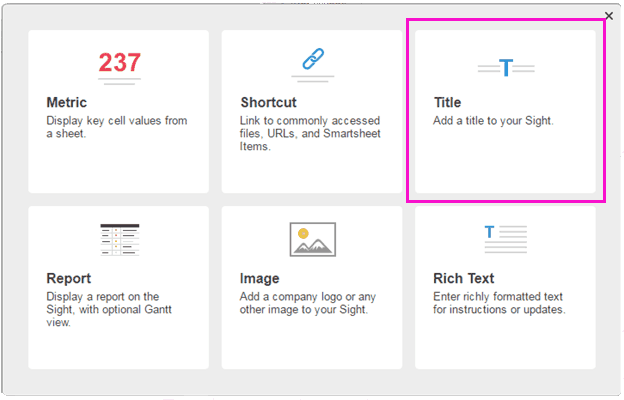Click the Rich Text lines icon
The height and width of the screenshot is (400, 624).
coord(506,237)
